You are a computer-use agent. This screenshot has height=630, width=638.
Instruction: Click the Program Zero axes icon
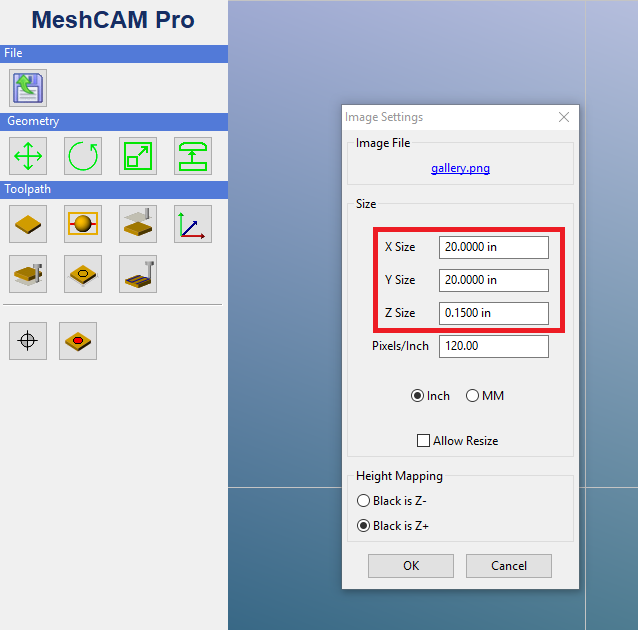pyautogui.click(x=192, y=224)
